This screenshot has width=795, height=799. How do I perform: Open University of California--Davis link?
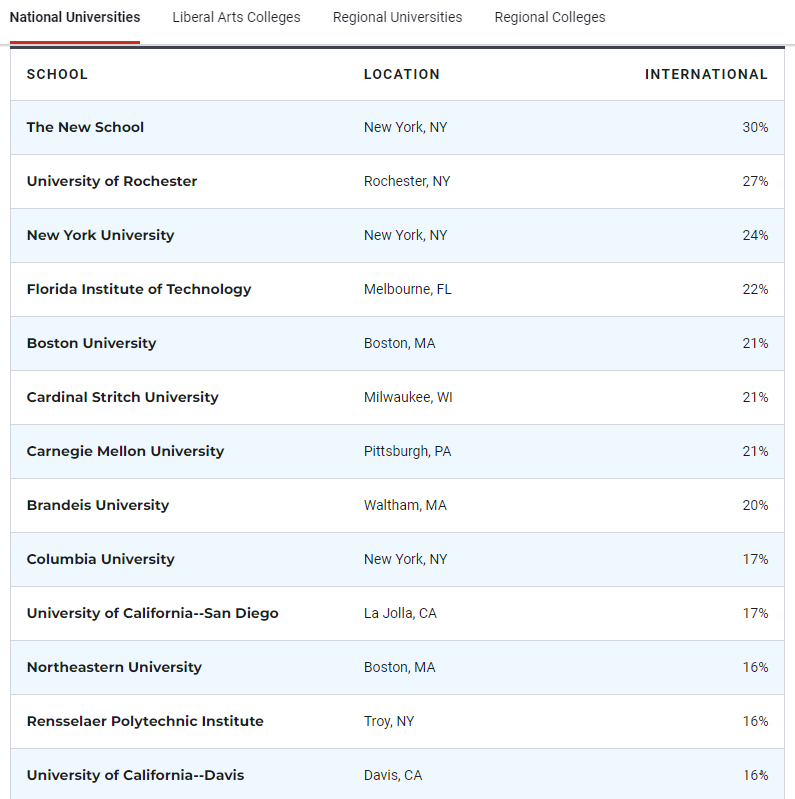[135, 775]
